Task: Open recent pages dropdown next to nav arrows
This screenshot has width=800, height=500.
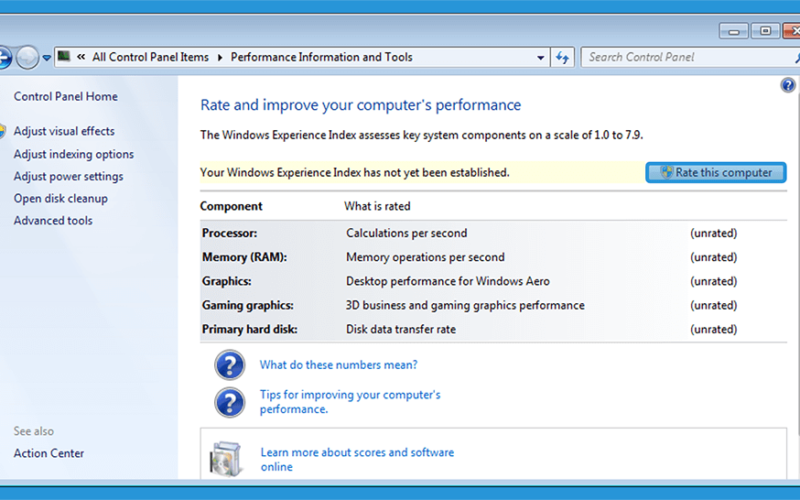Action: (46, 58)
